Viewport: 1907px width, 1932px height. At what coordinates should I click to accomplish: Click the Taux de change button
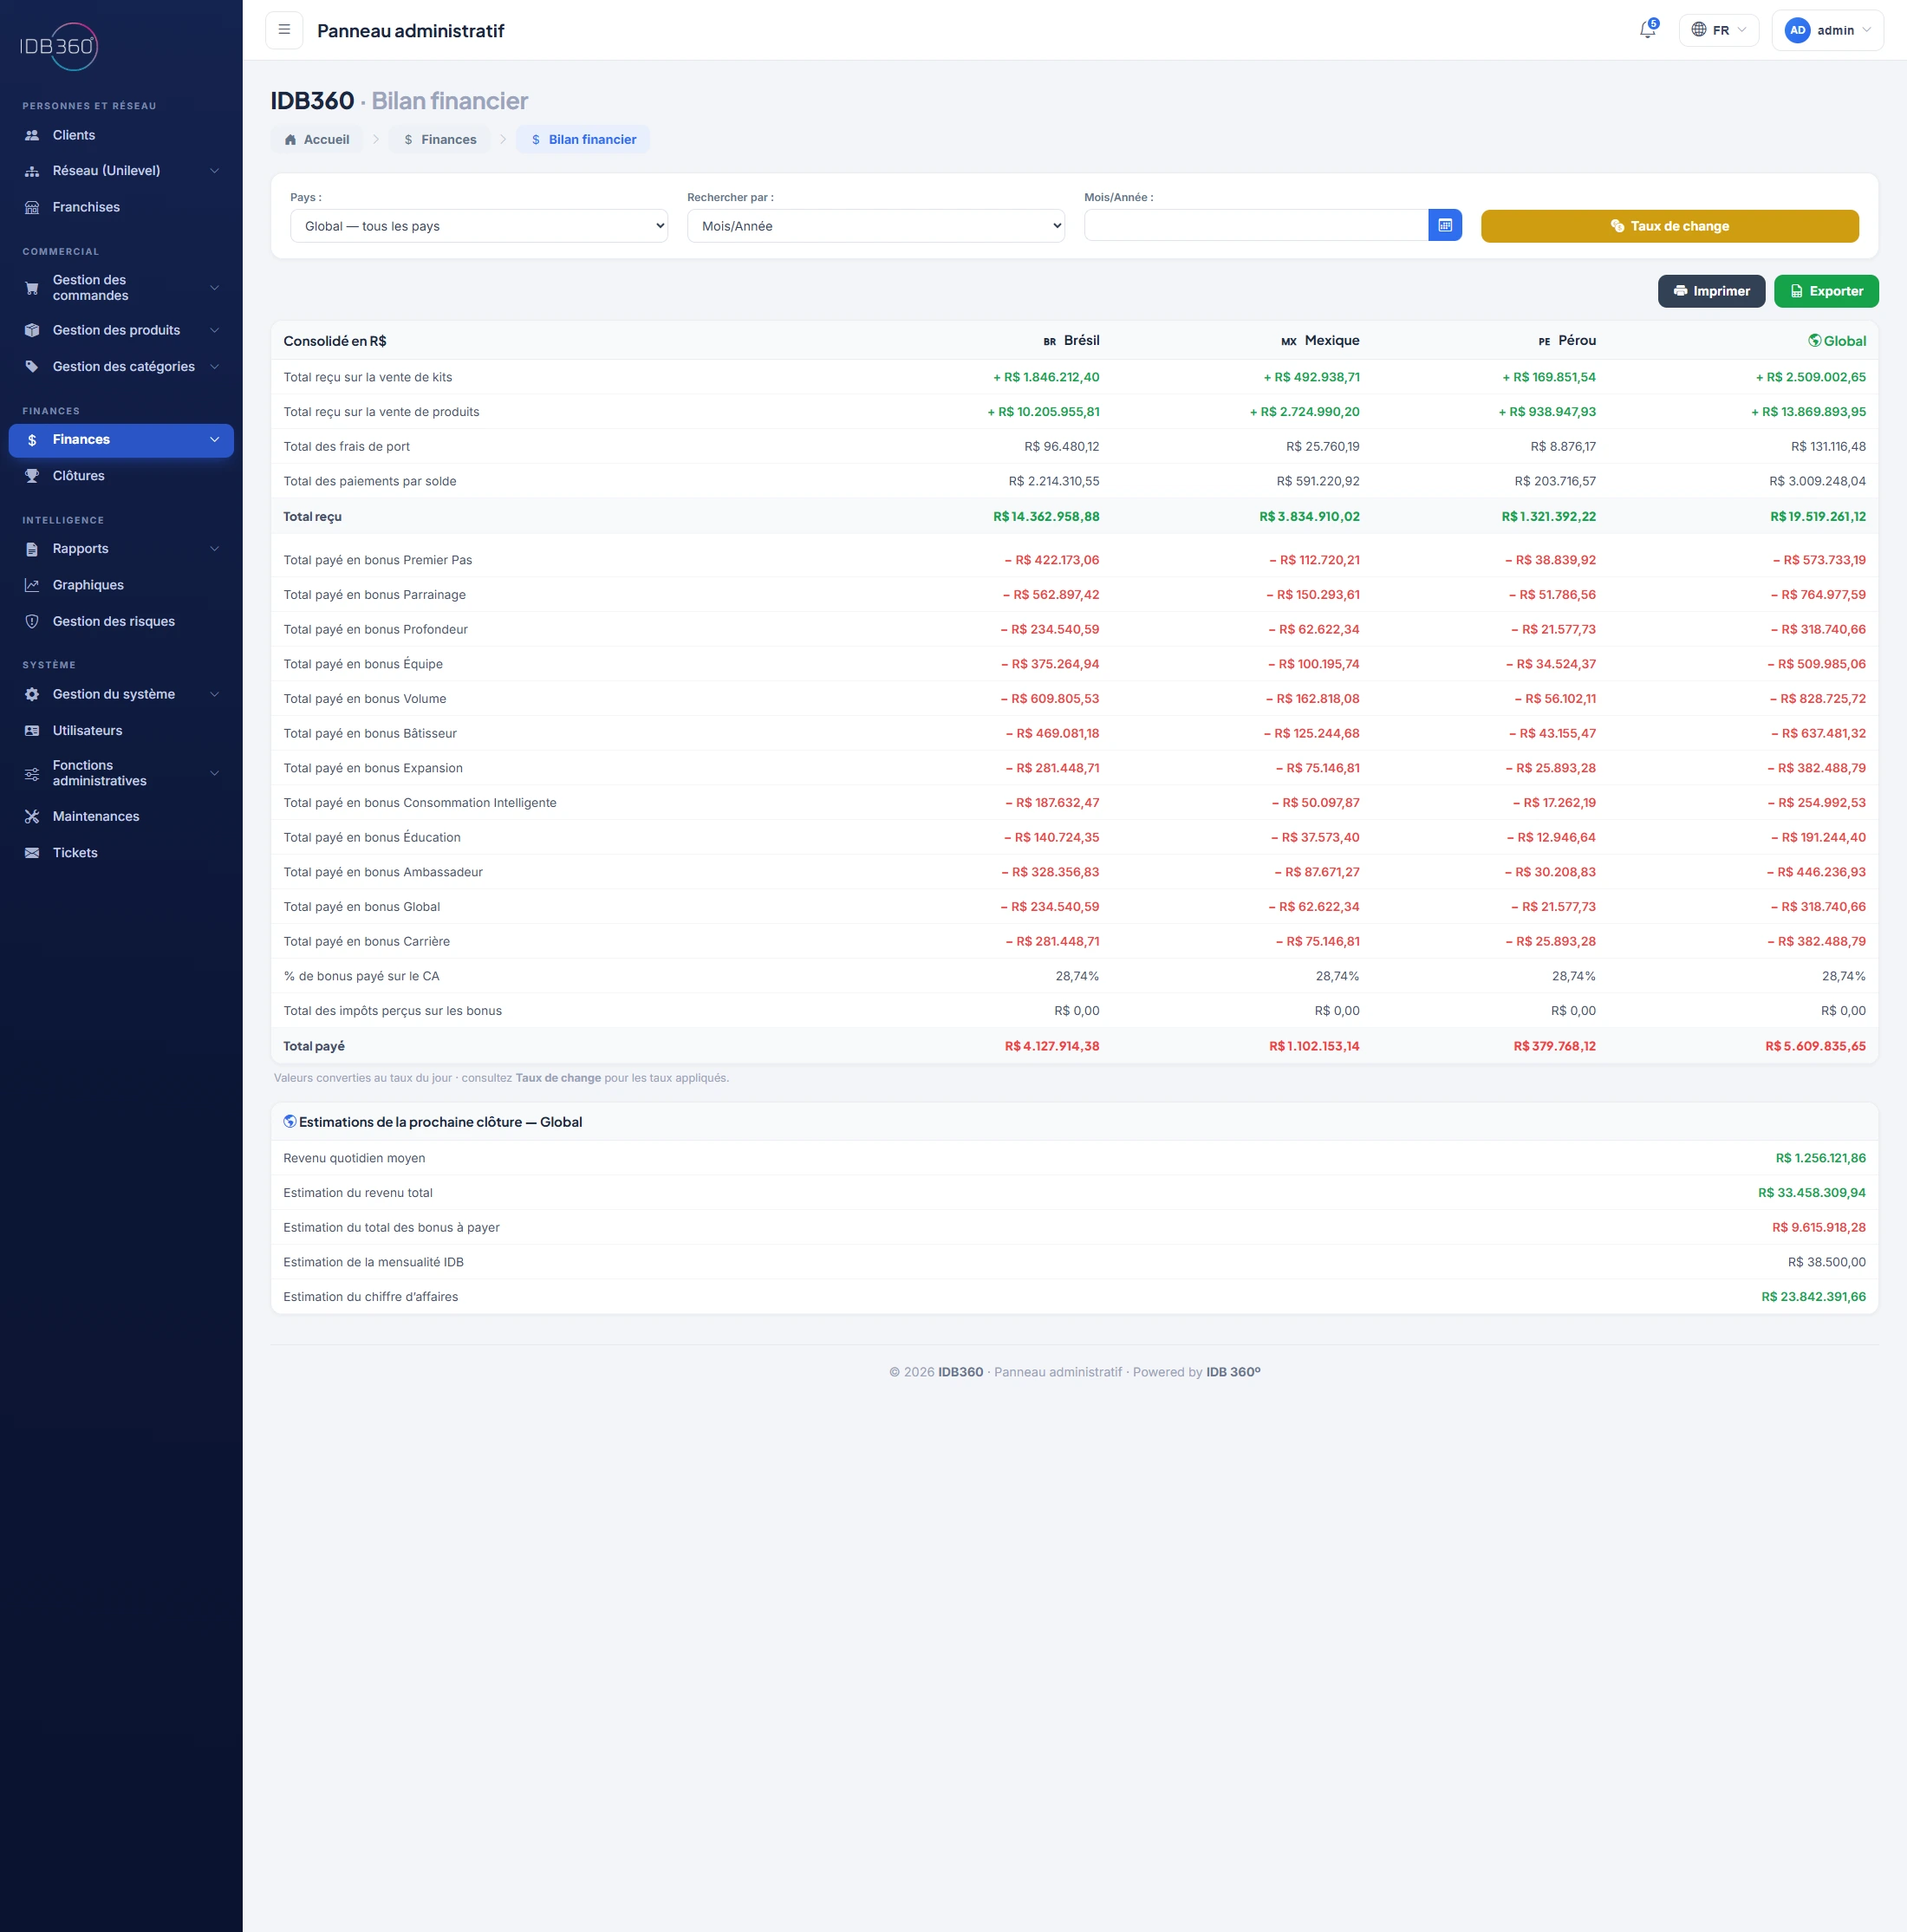(1669, 226)
